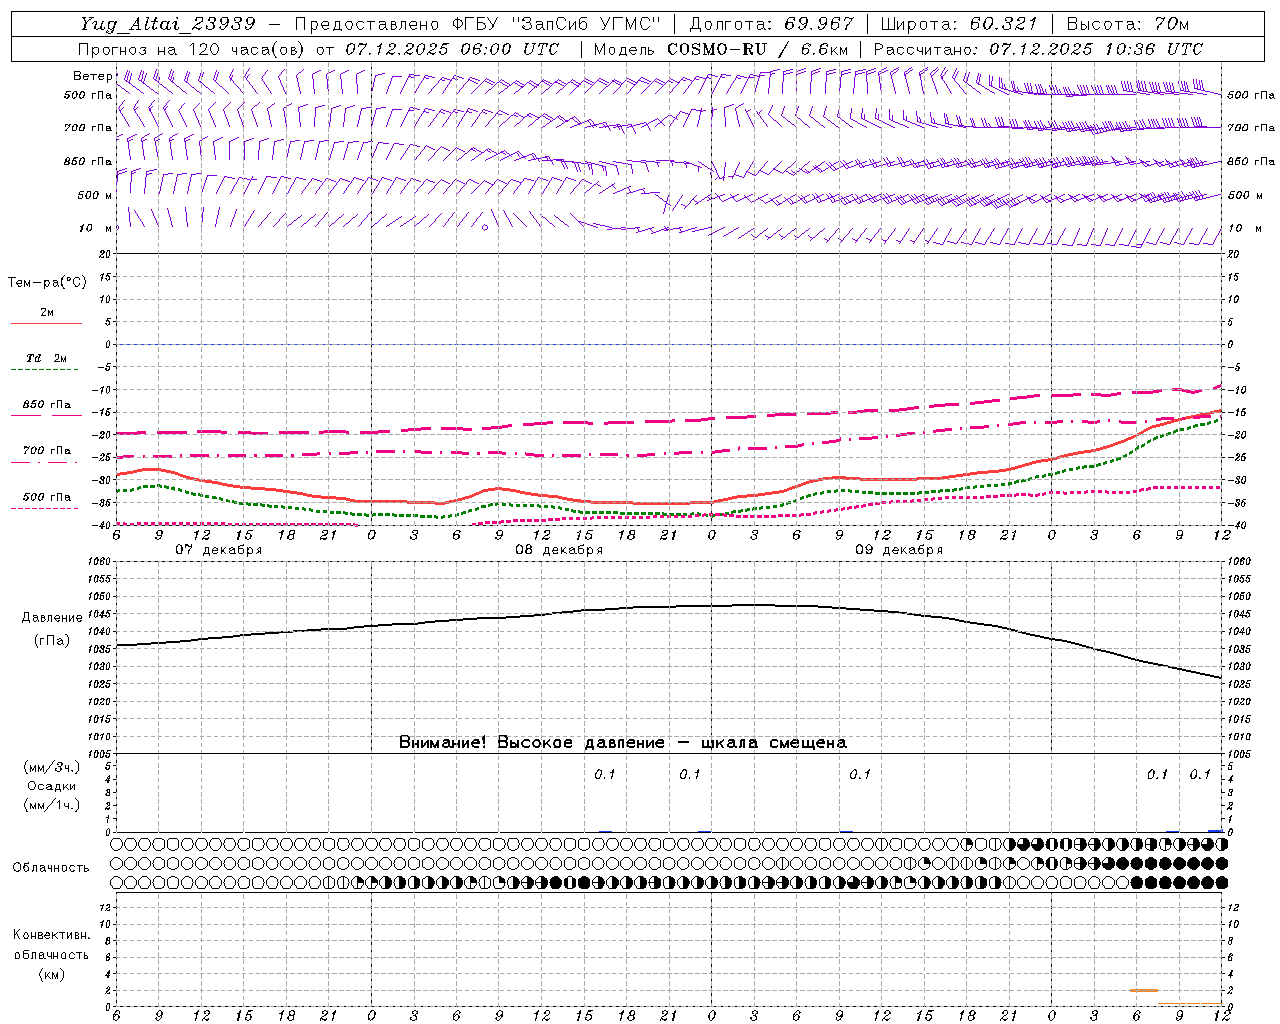Select the Осадки panel label
The image size is (1280, 1024).
click(x=52, y=786)
